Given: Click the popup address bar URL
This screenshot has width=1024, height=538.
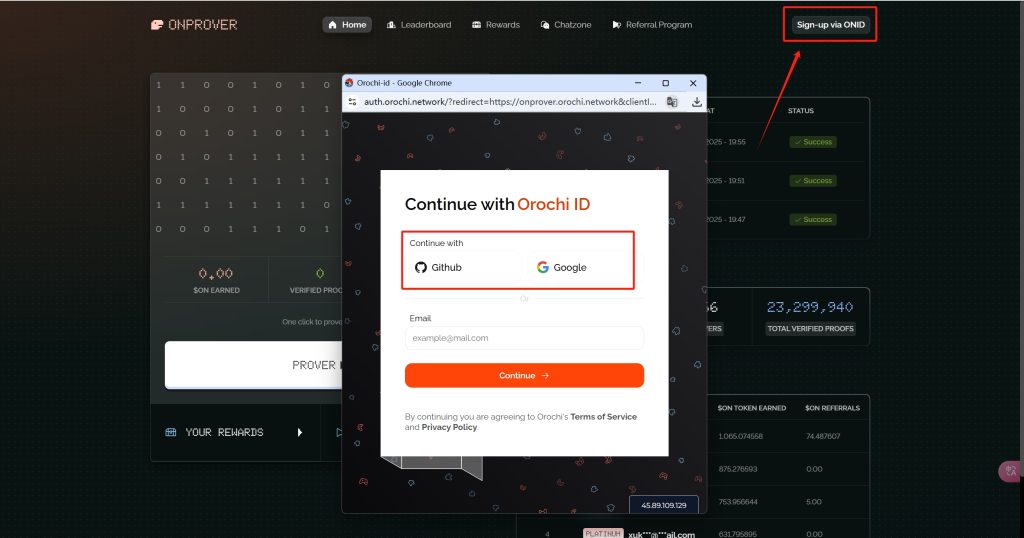Looking at the screenshot, I should [510, 102].
